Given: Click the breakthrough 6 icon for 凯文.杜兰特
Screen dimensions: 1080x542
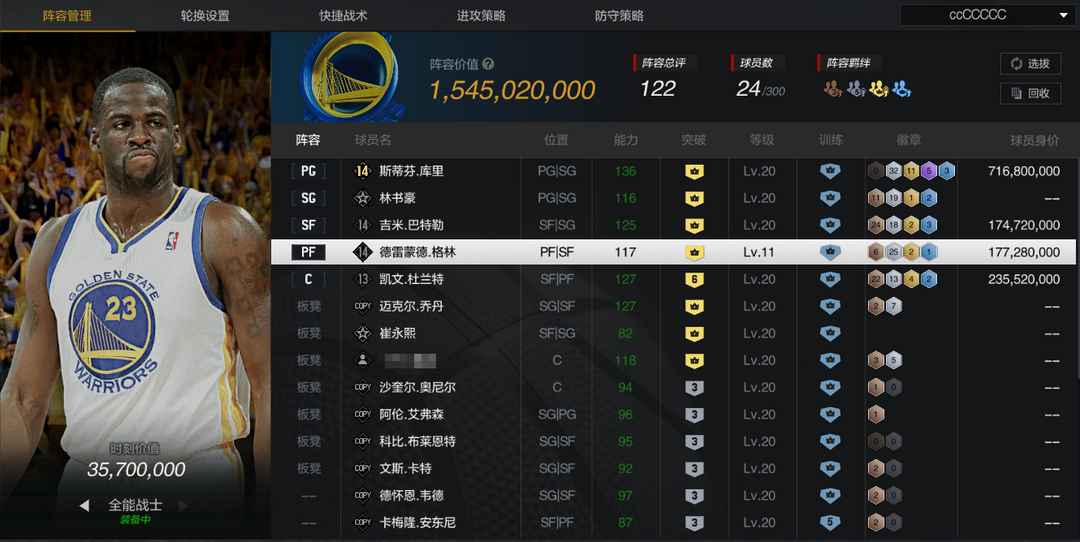Looking at the screenshot, I should (x=694, y=280).
